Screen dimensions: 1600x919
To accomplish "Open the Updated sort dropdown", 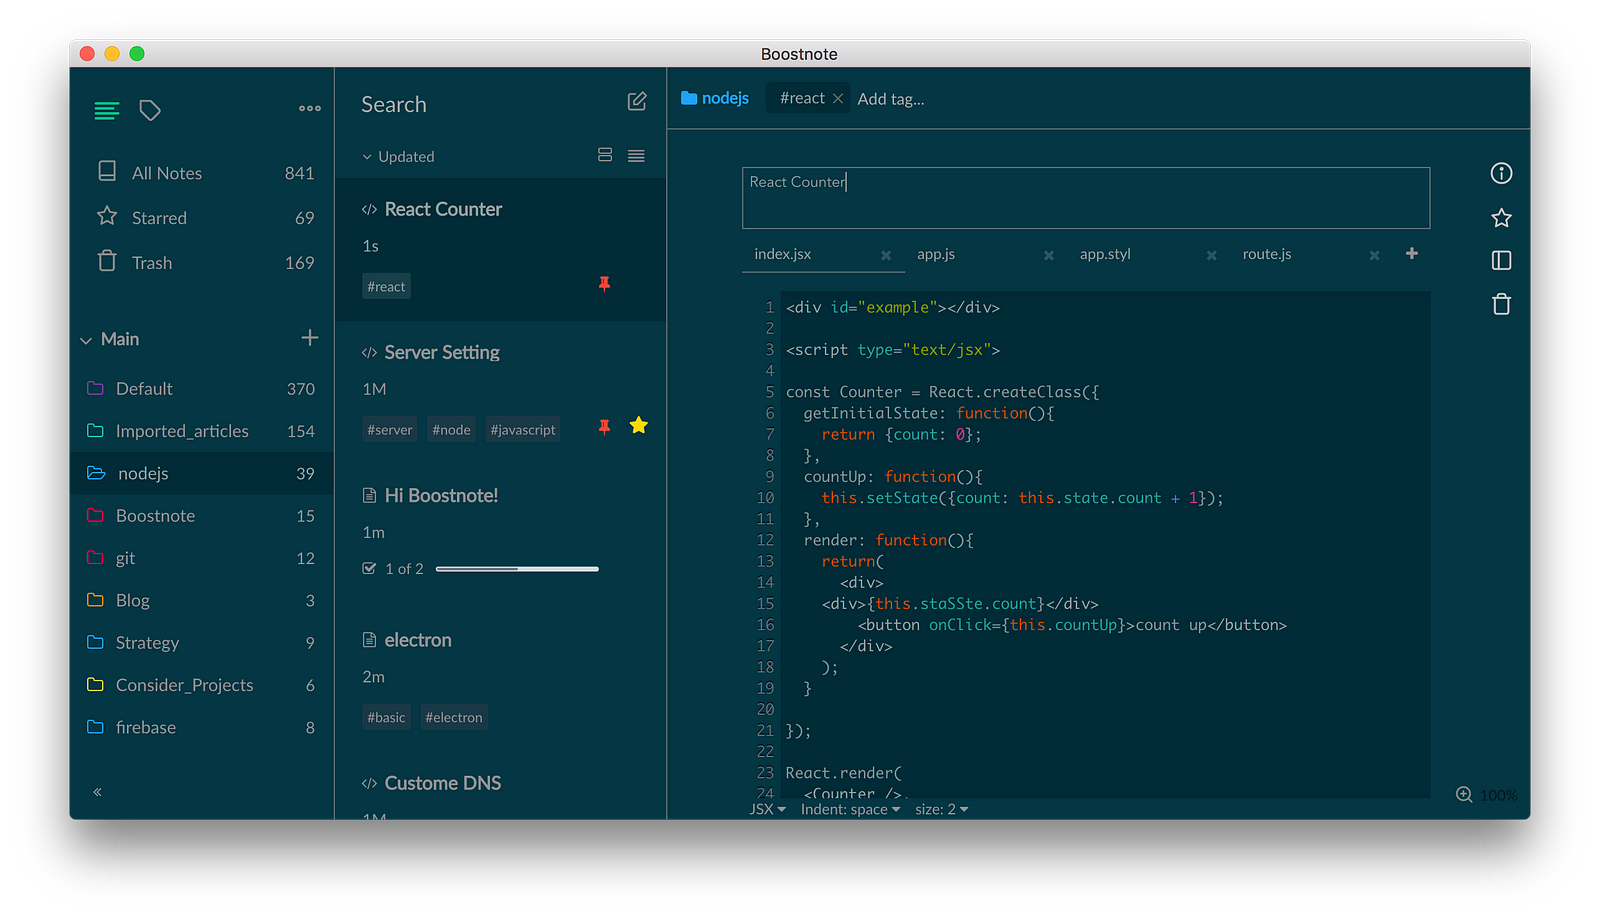I will [x=398, y=156].
